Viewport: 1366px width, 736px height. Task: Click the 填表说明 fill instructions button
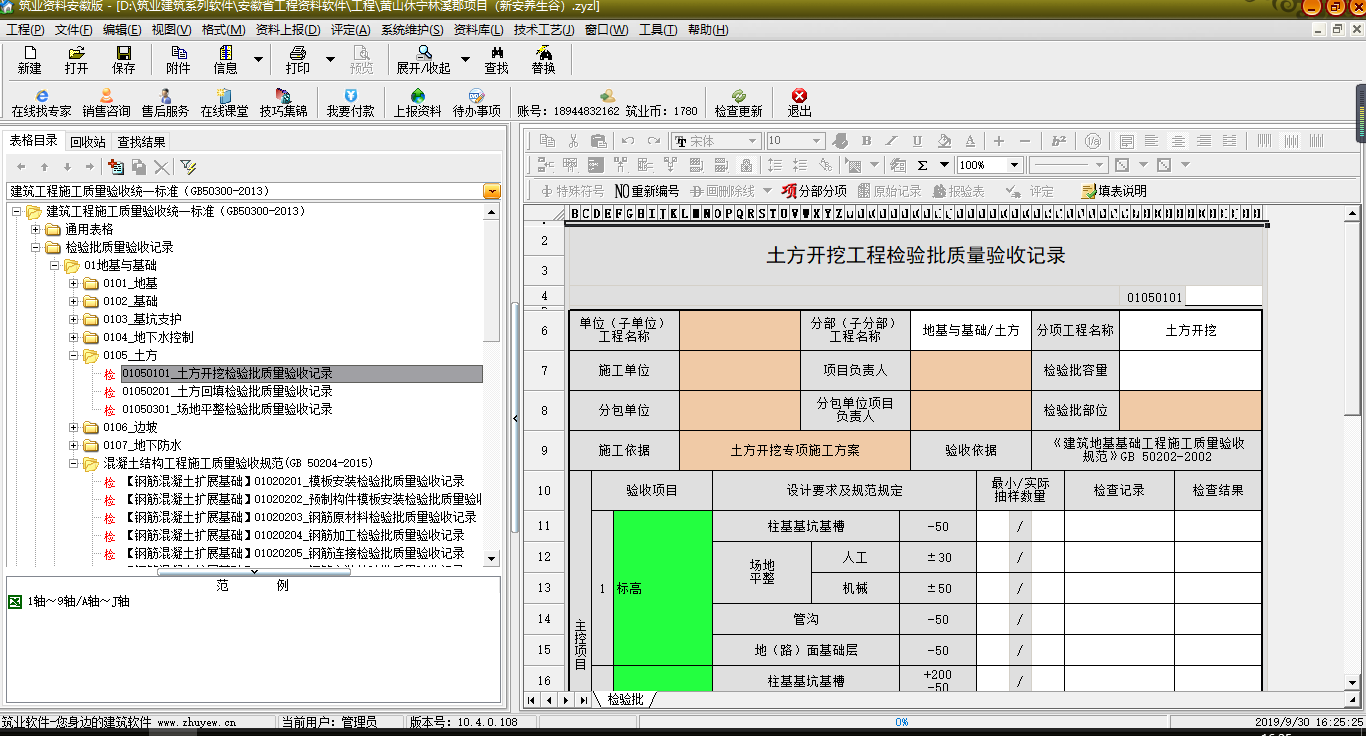(x=1114, y=191)
